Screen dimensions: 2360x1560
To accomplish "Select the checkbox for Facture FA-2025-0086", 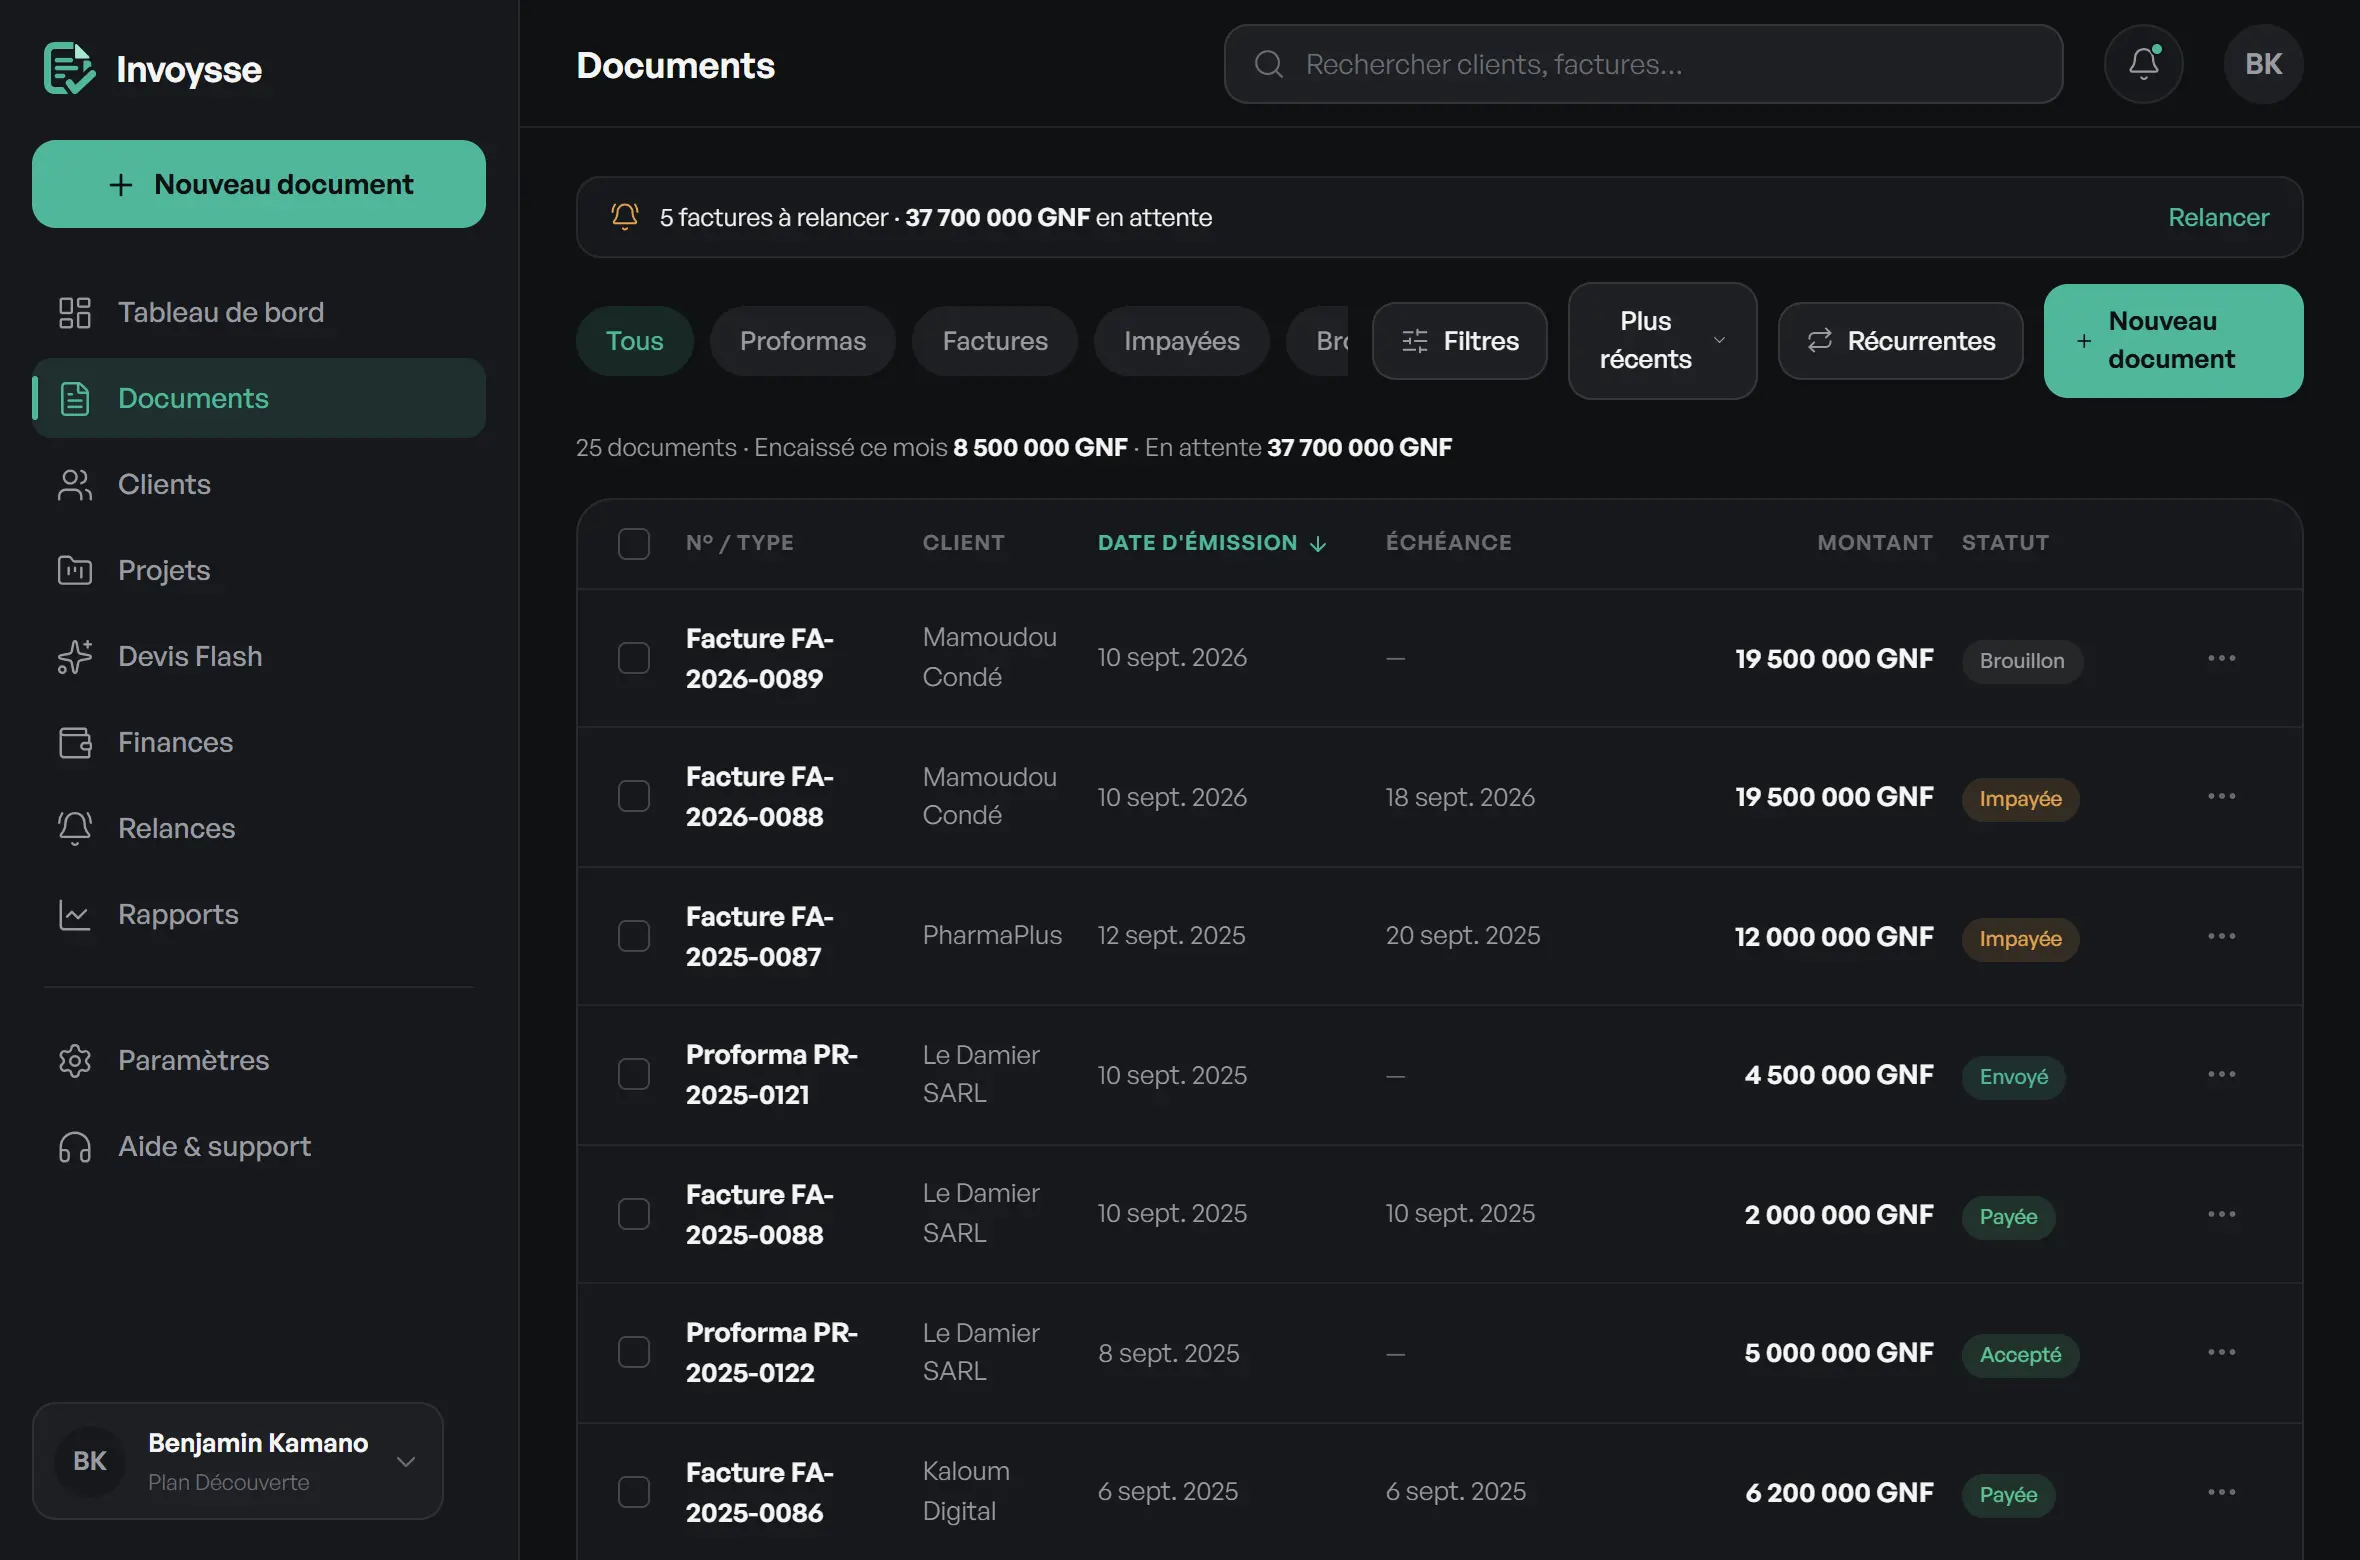I will pyautogui.click(x=634, y=1492).
